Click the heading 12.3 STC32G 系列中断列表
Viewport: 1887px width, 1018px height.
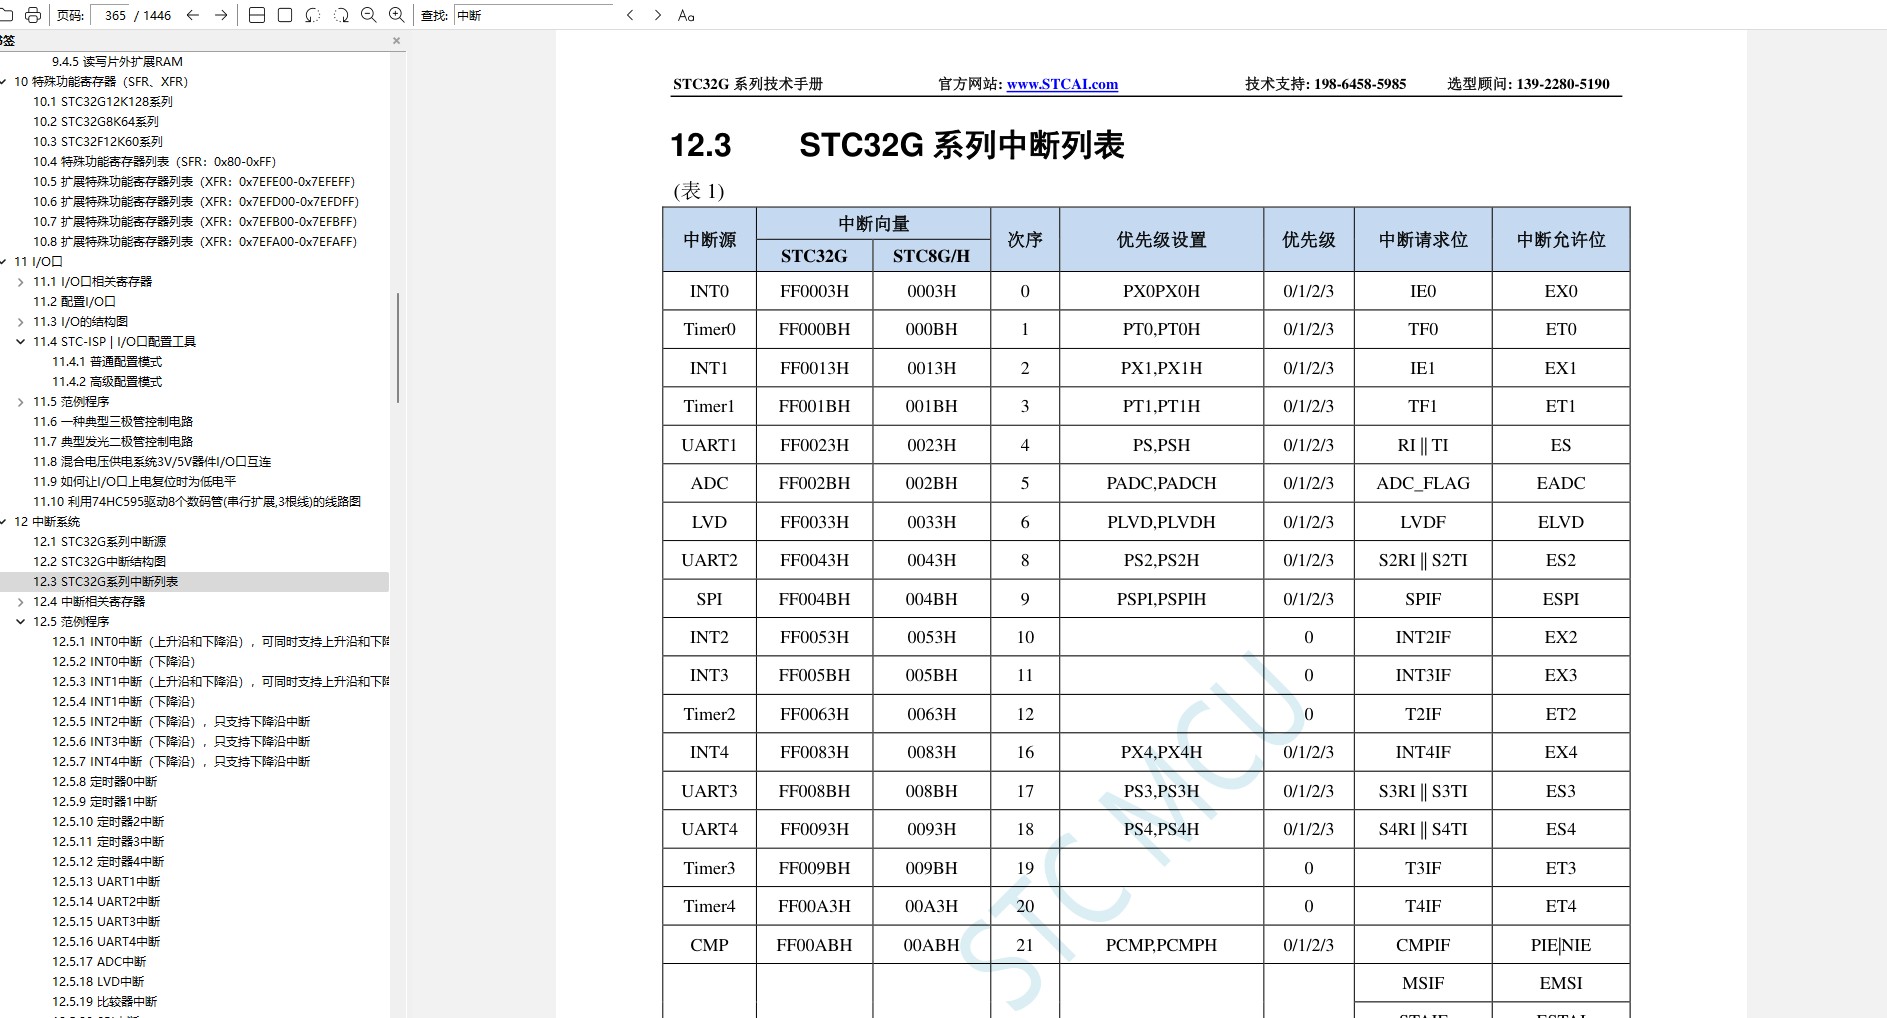coord(897,146)
